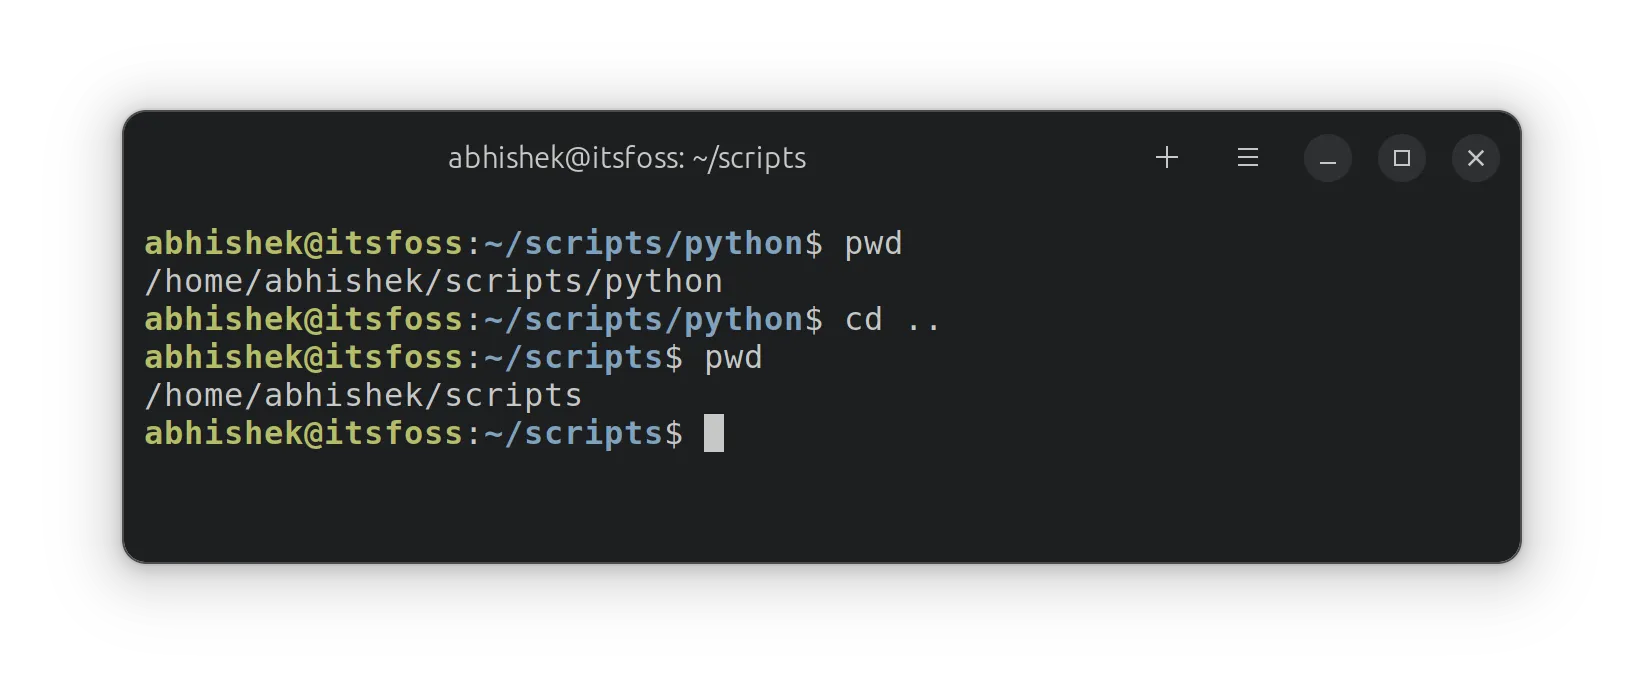Viewport: 1644px width, 698px height.
Task: Click the minimize window icon
Action: coord(1327,158)
